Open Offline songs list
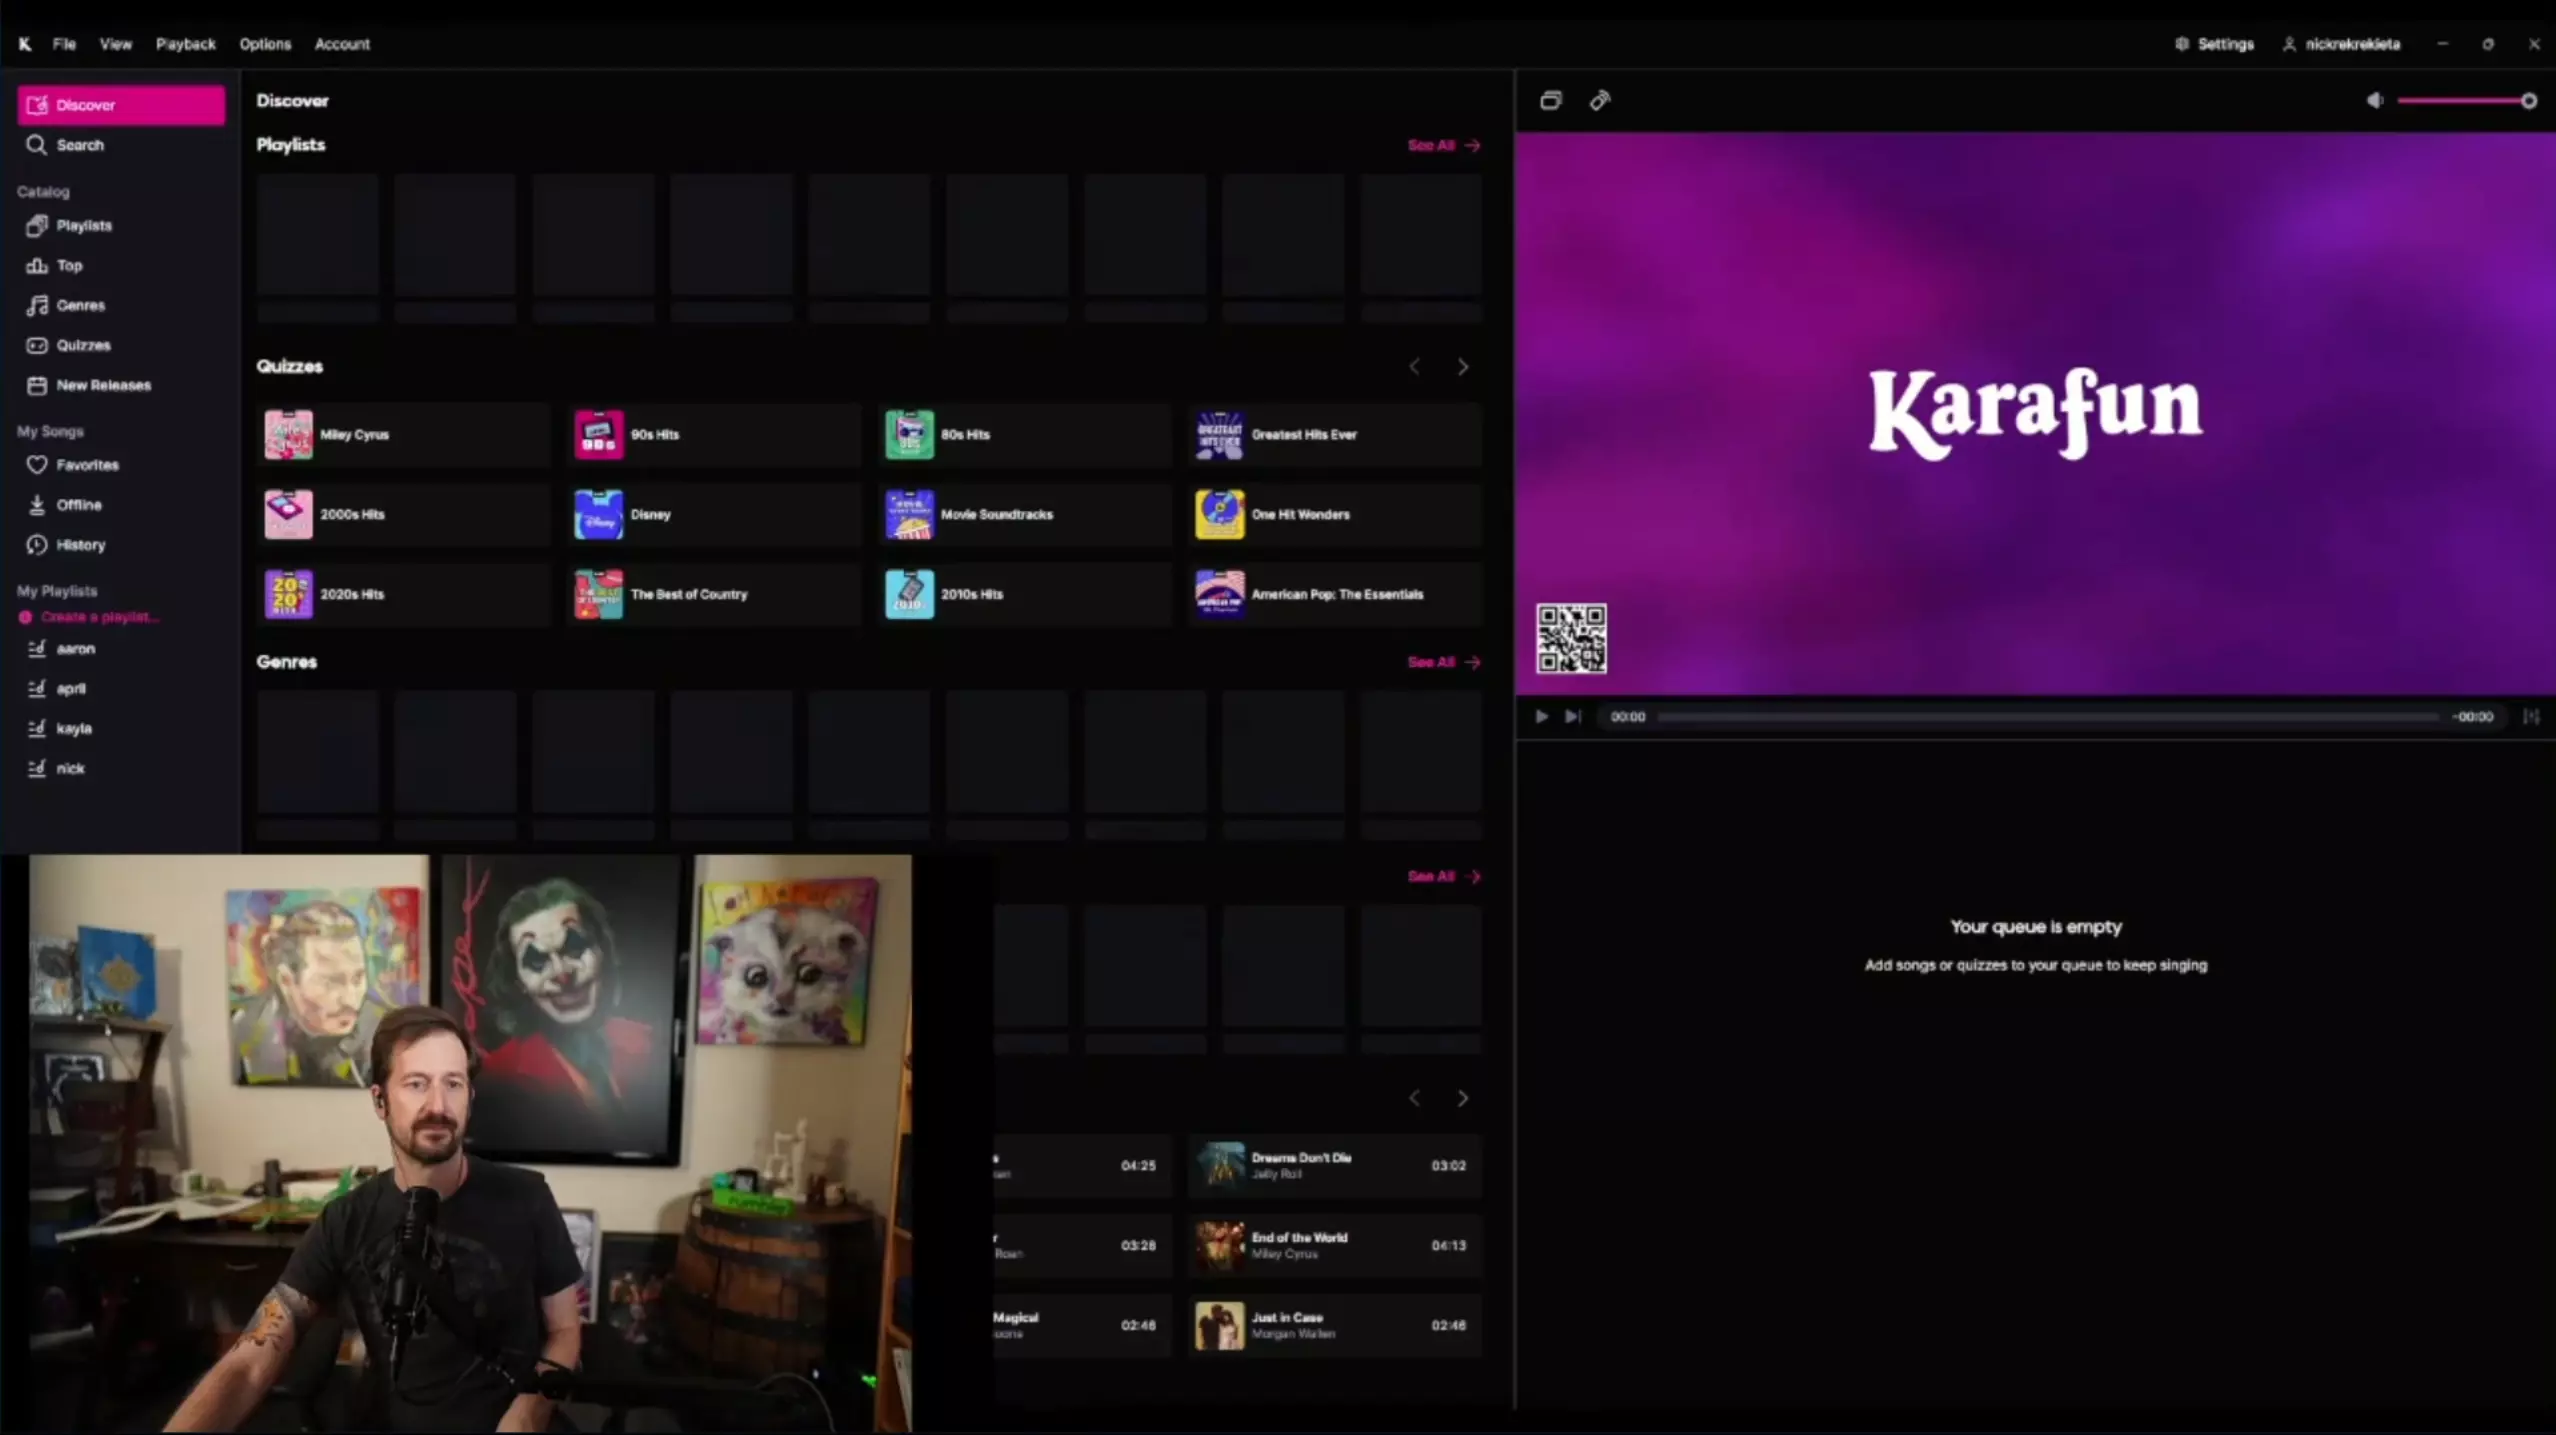The image size is (2556, 1435). click(121, 505)
